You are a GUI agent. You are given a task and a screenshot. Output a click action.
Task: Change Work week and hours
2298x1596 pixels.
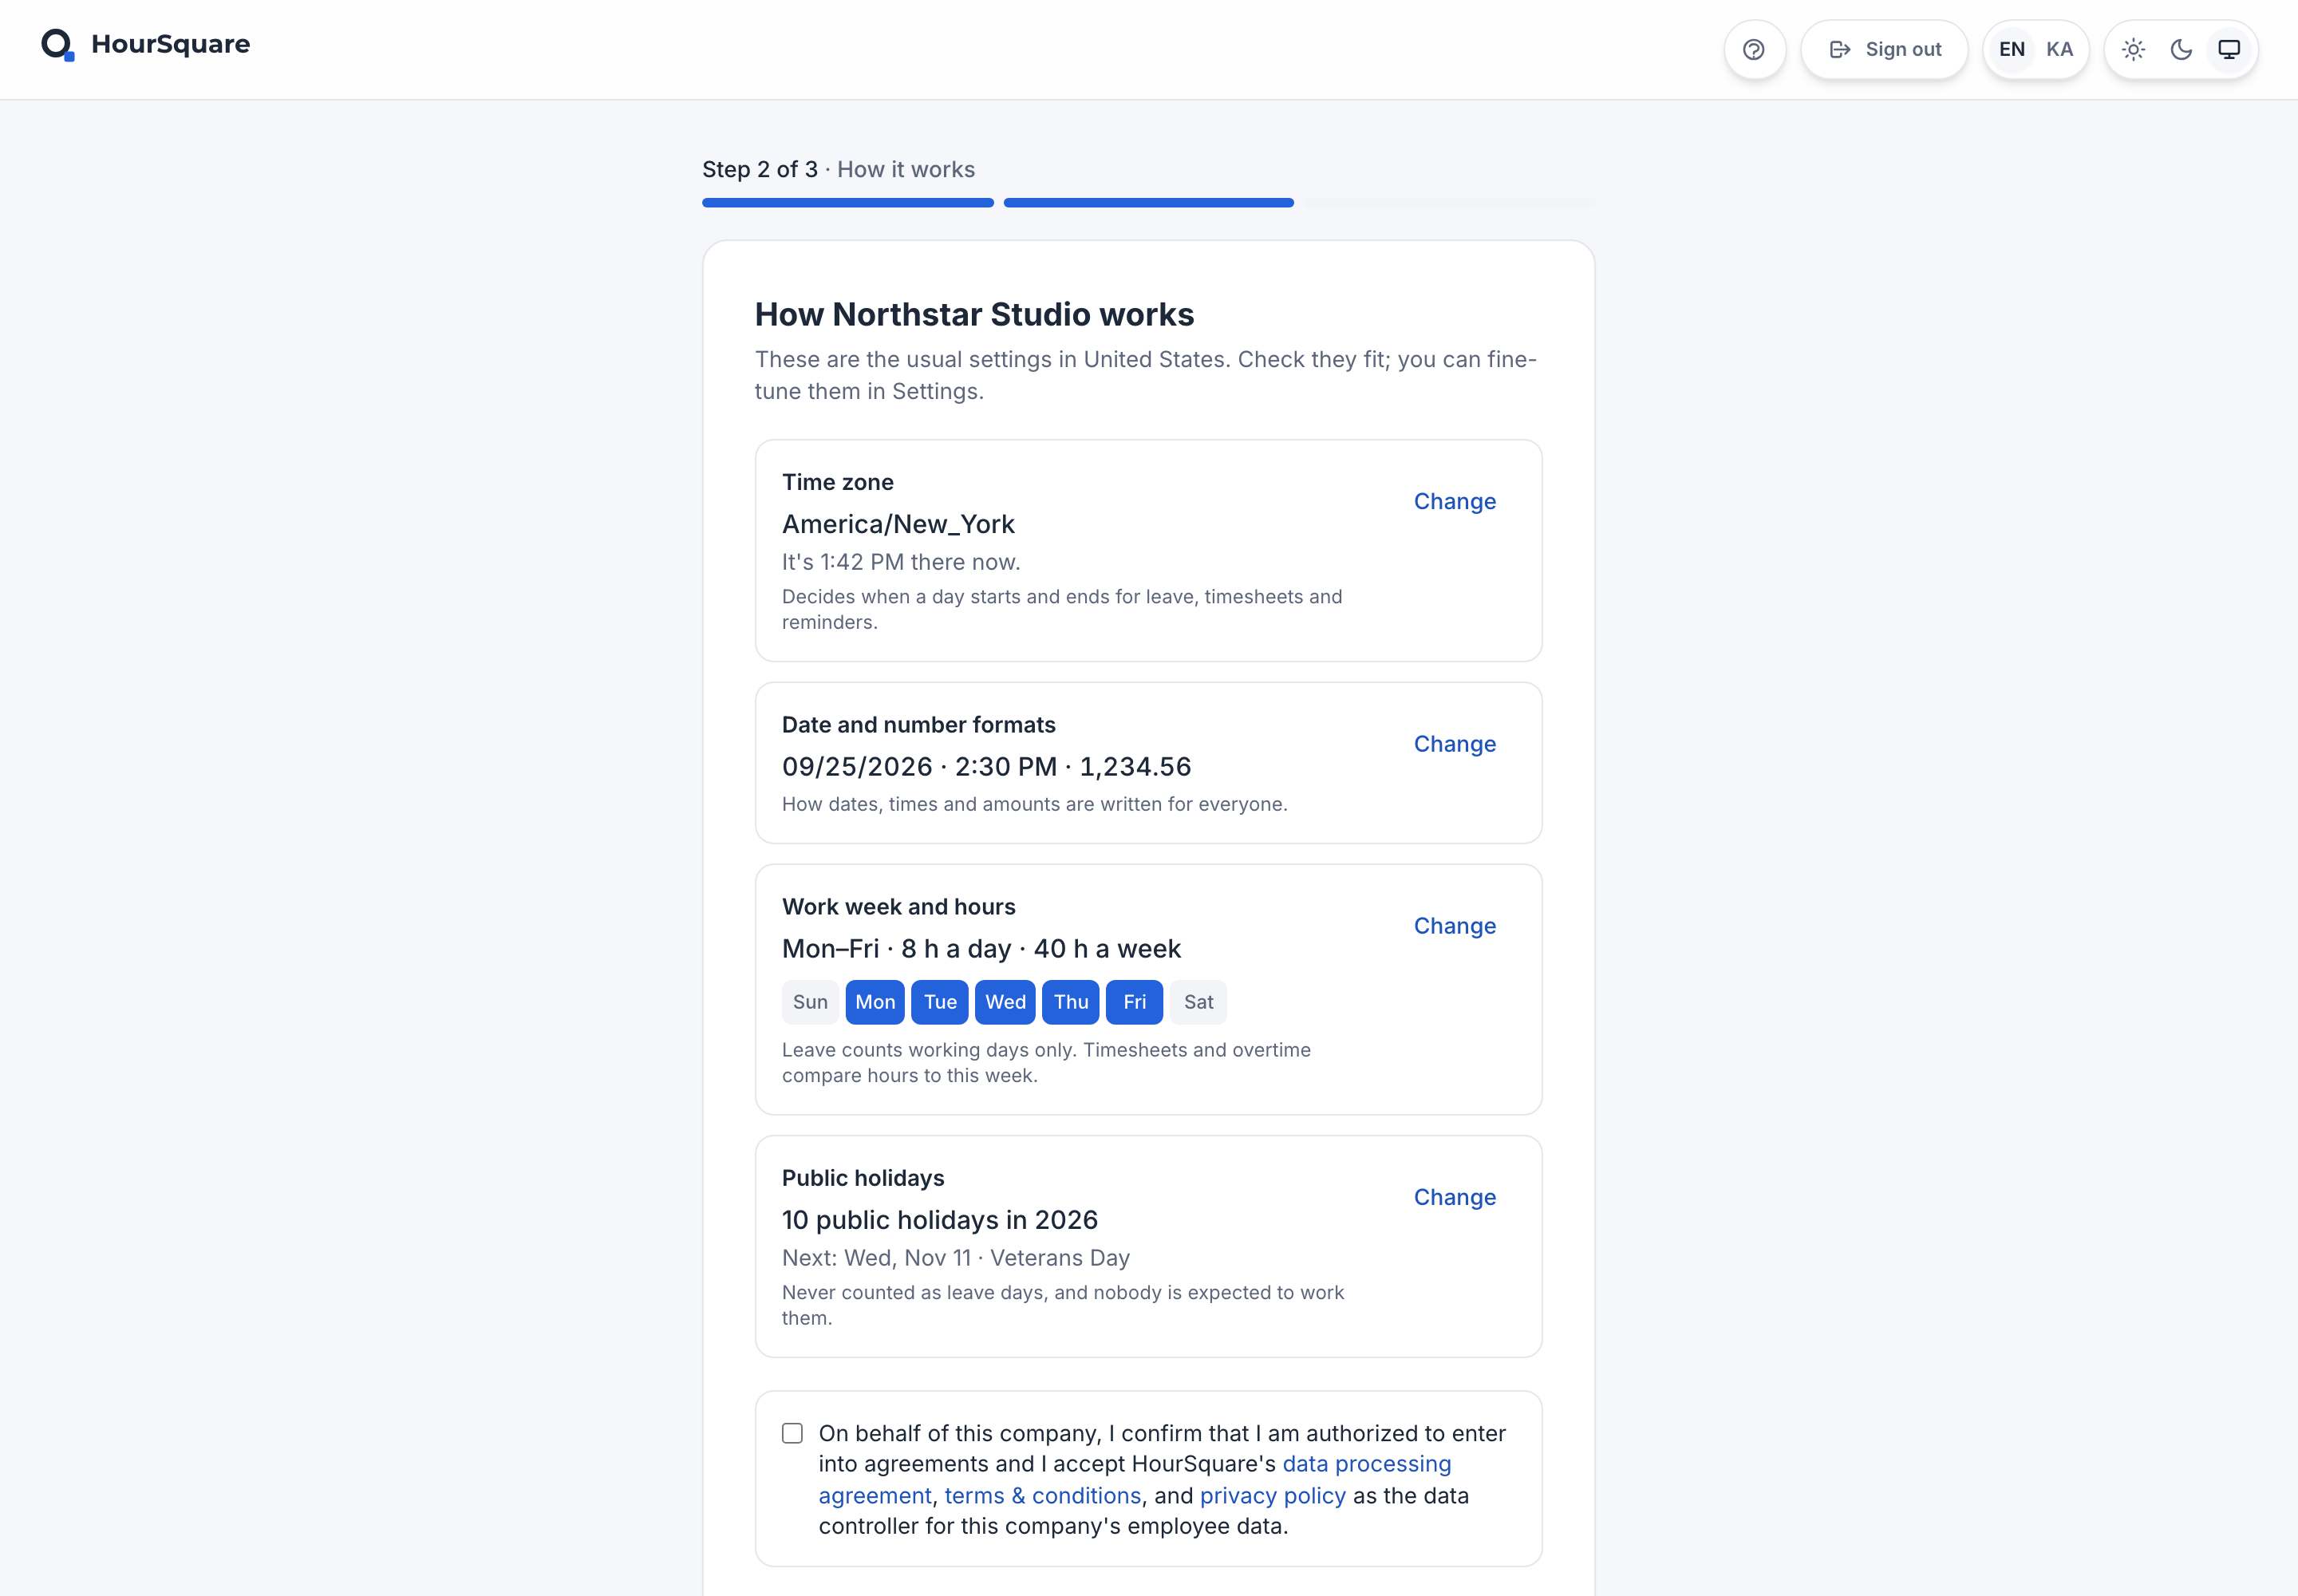point(1454,926)
